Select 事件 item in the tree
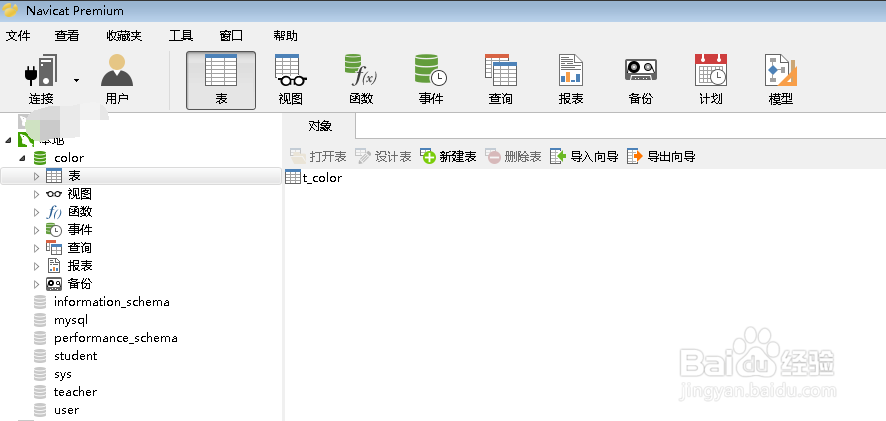Image resolution: width=886 pixels, height=421 pixels. point(80,230)
